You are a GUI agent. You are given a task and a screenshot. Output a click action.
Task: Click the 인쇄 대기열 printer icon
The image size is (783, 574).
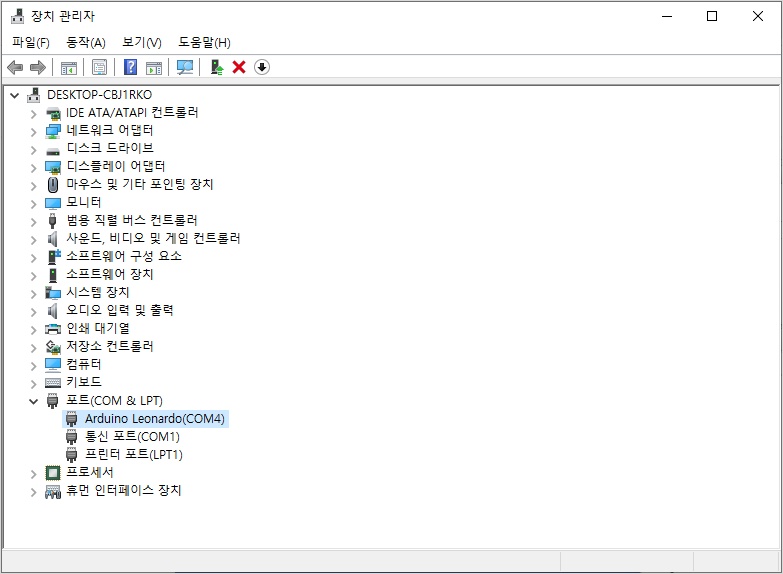coord(53,329)
